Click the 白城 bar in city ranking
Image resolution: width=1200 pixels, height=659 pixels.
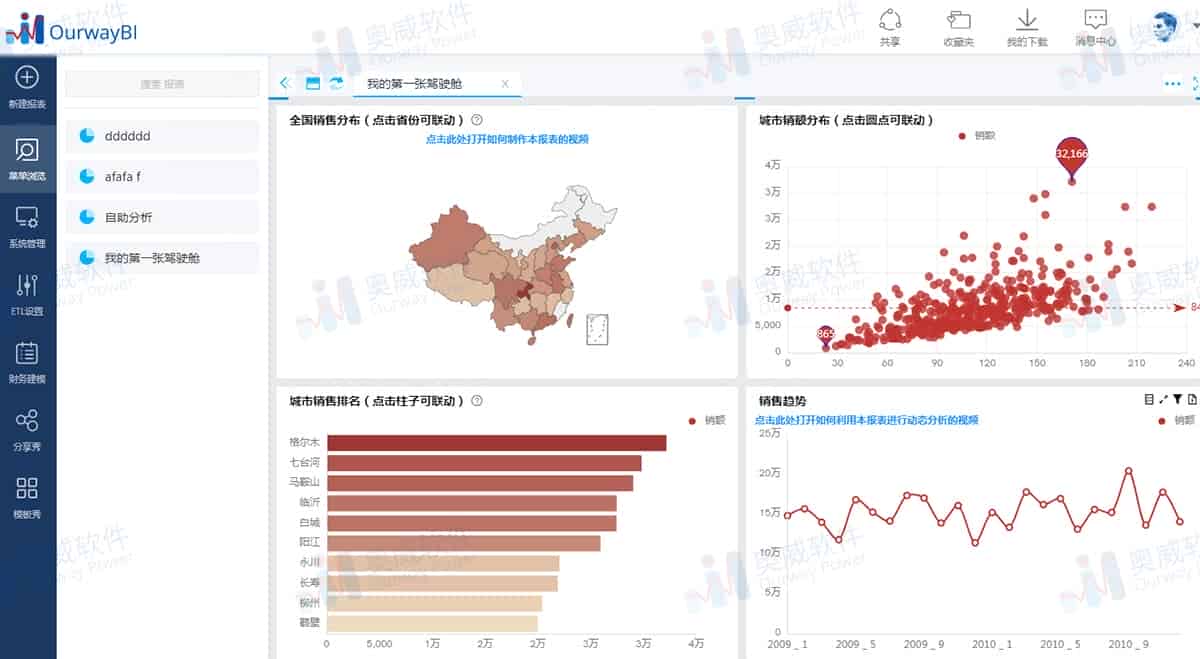click(x=472, y=523)
